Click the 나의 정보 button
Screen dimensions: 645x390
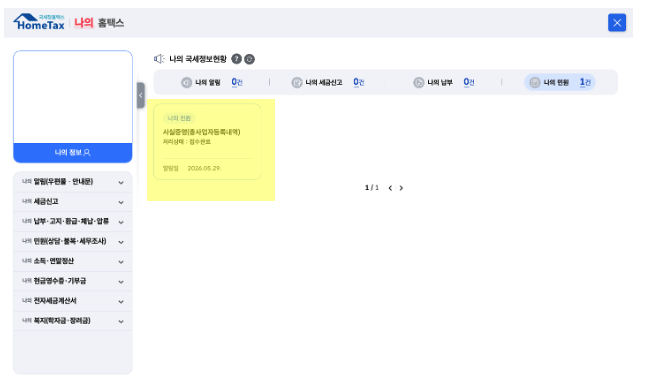click(73, 153)
